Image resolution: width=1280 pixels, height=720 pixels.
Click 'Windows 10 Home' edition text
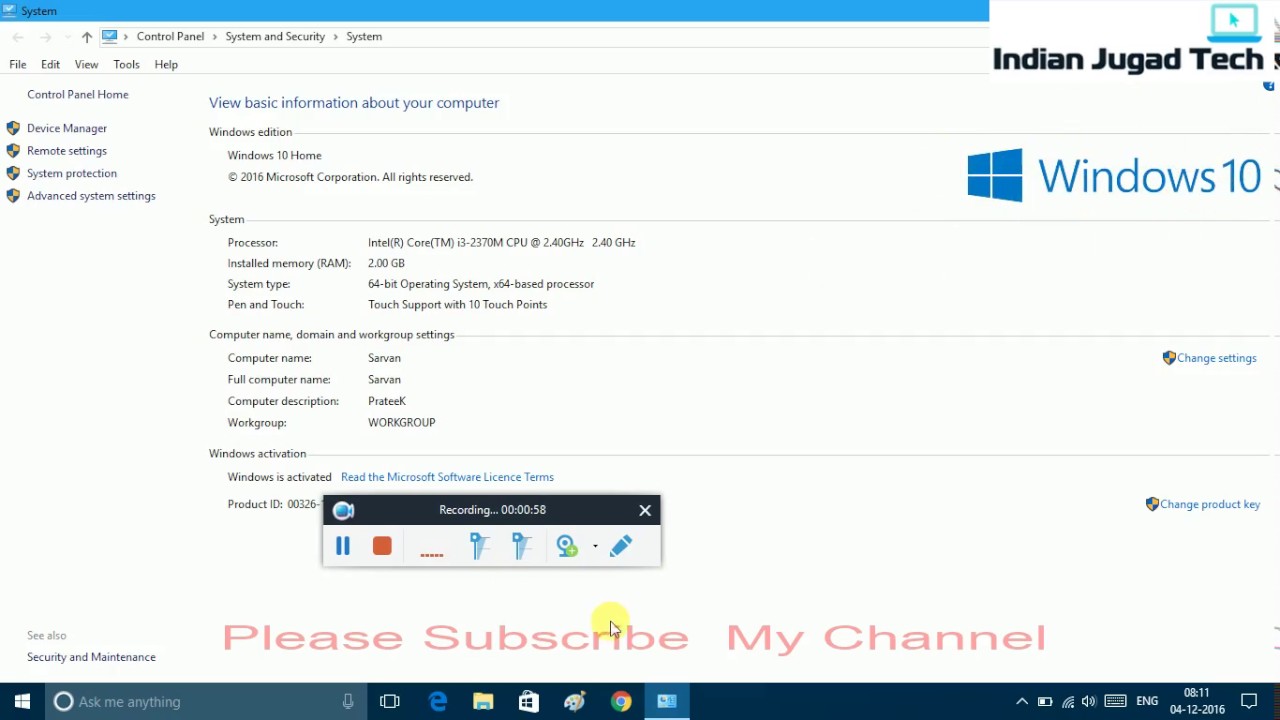tap(274, 155)
